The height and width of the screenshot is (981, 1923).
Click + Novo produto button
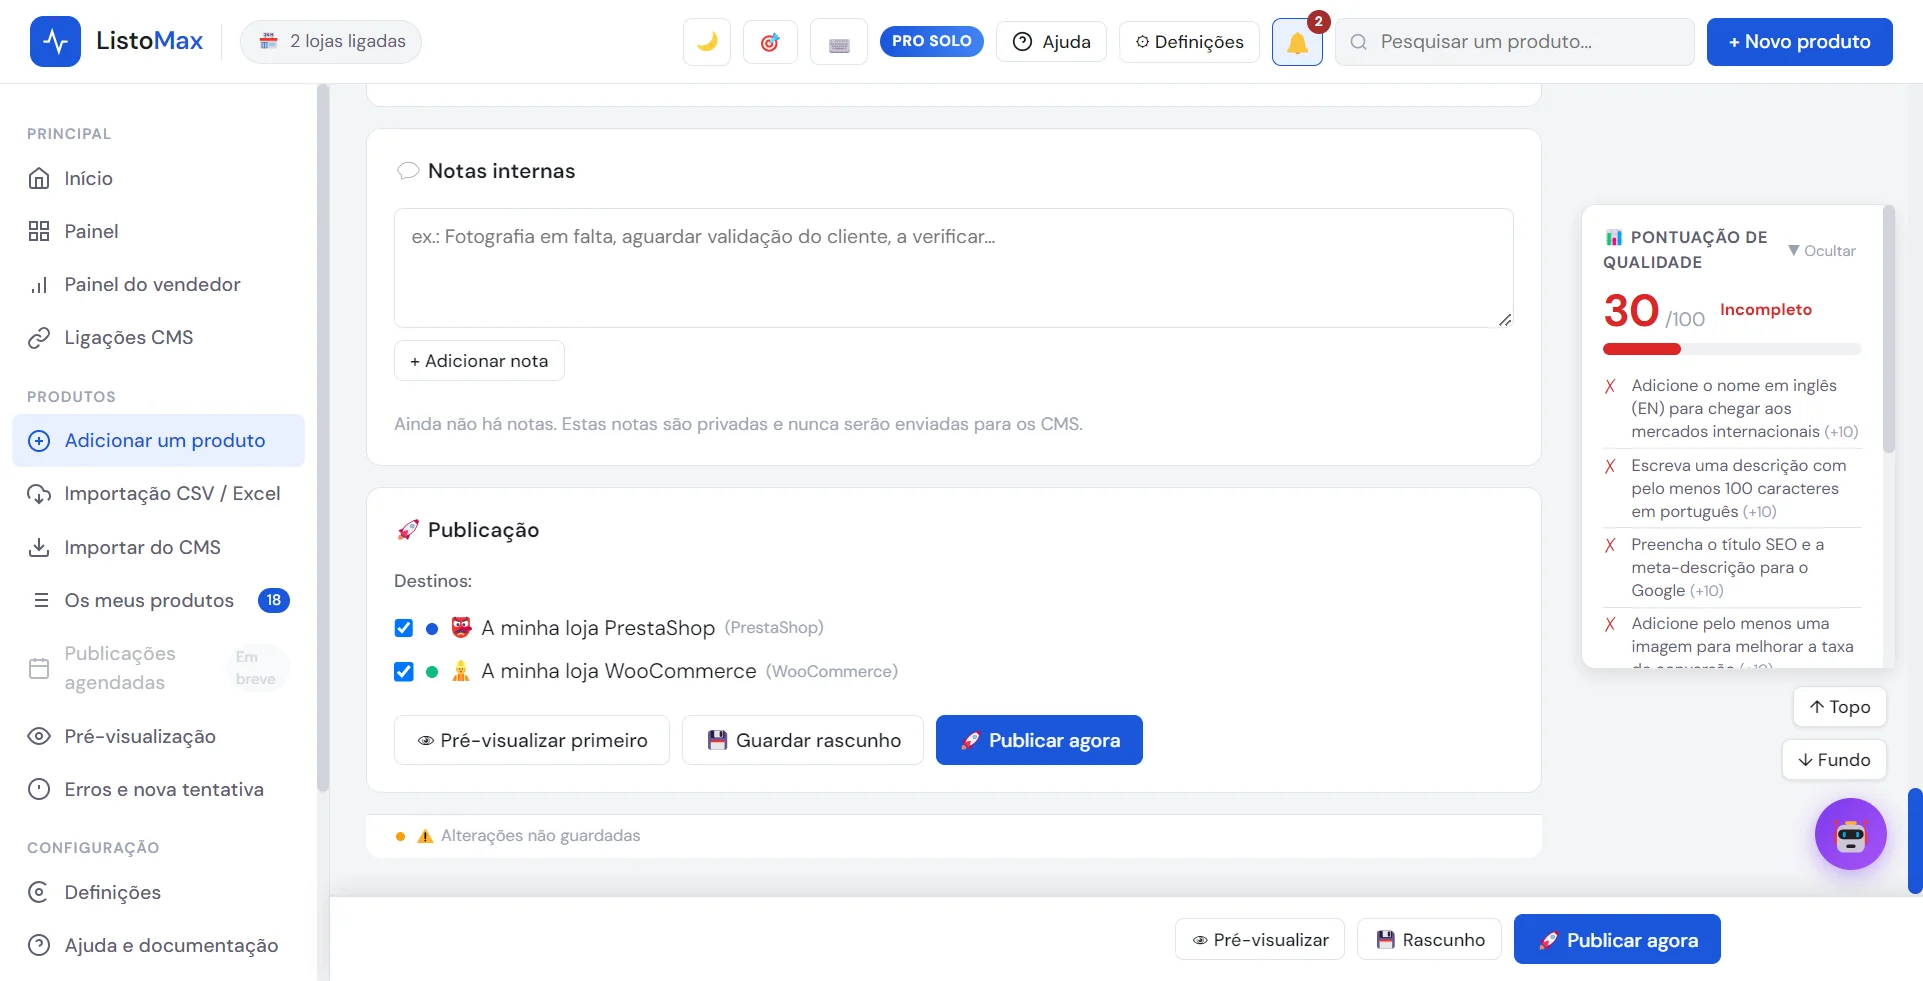(1799, 42)
